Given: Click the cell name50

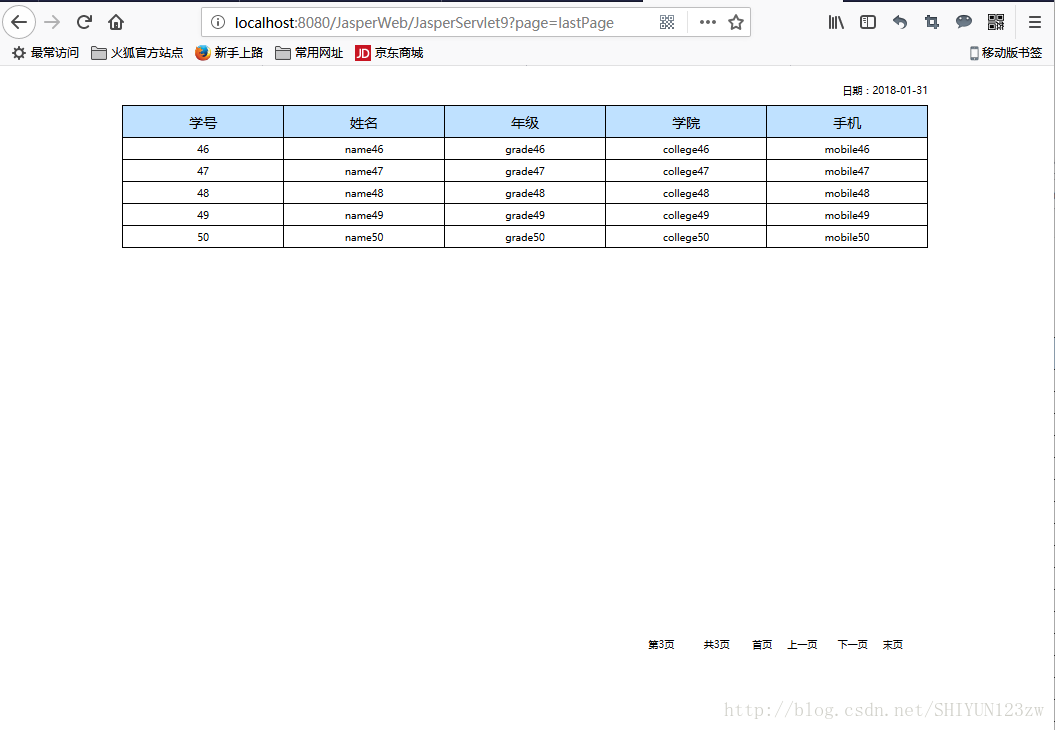Looking at the screenshot, I should pyautogui.click(x=364, y=238).
